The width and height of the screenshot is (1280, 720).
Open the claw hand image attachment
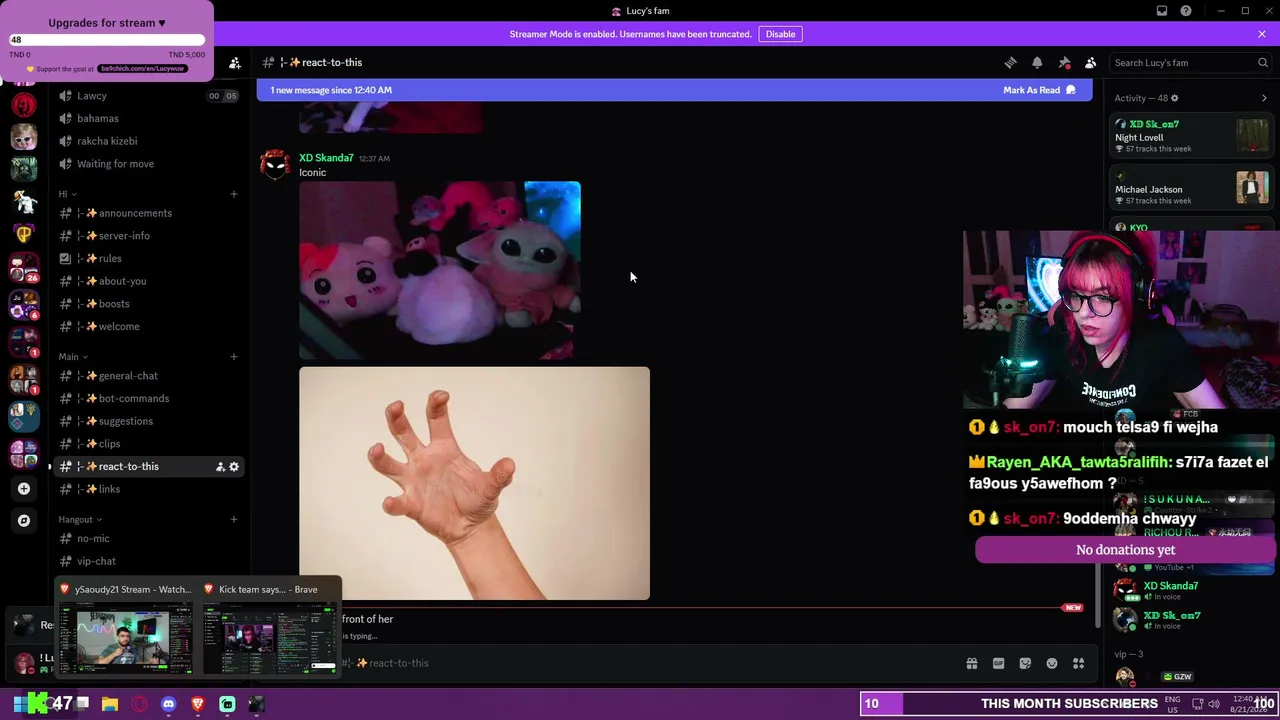474,484
